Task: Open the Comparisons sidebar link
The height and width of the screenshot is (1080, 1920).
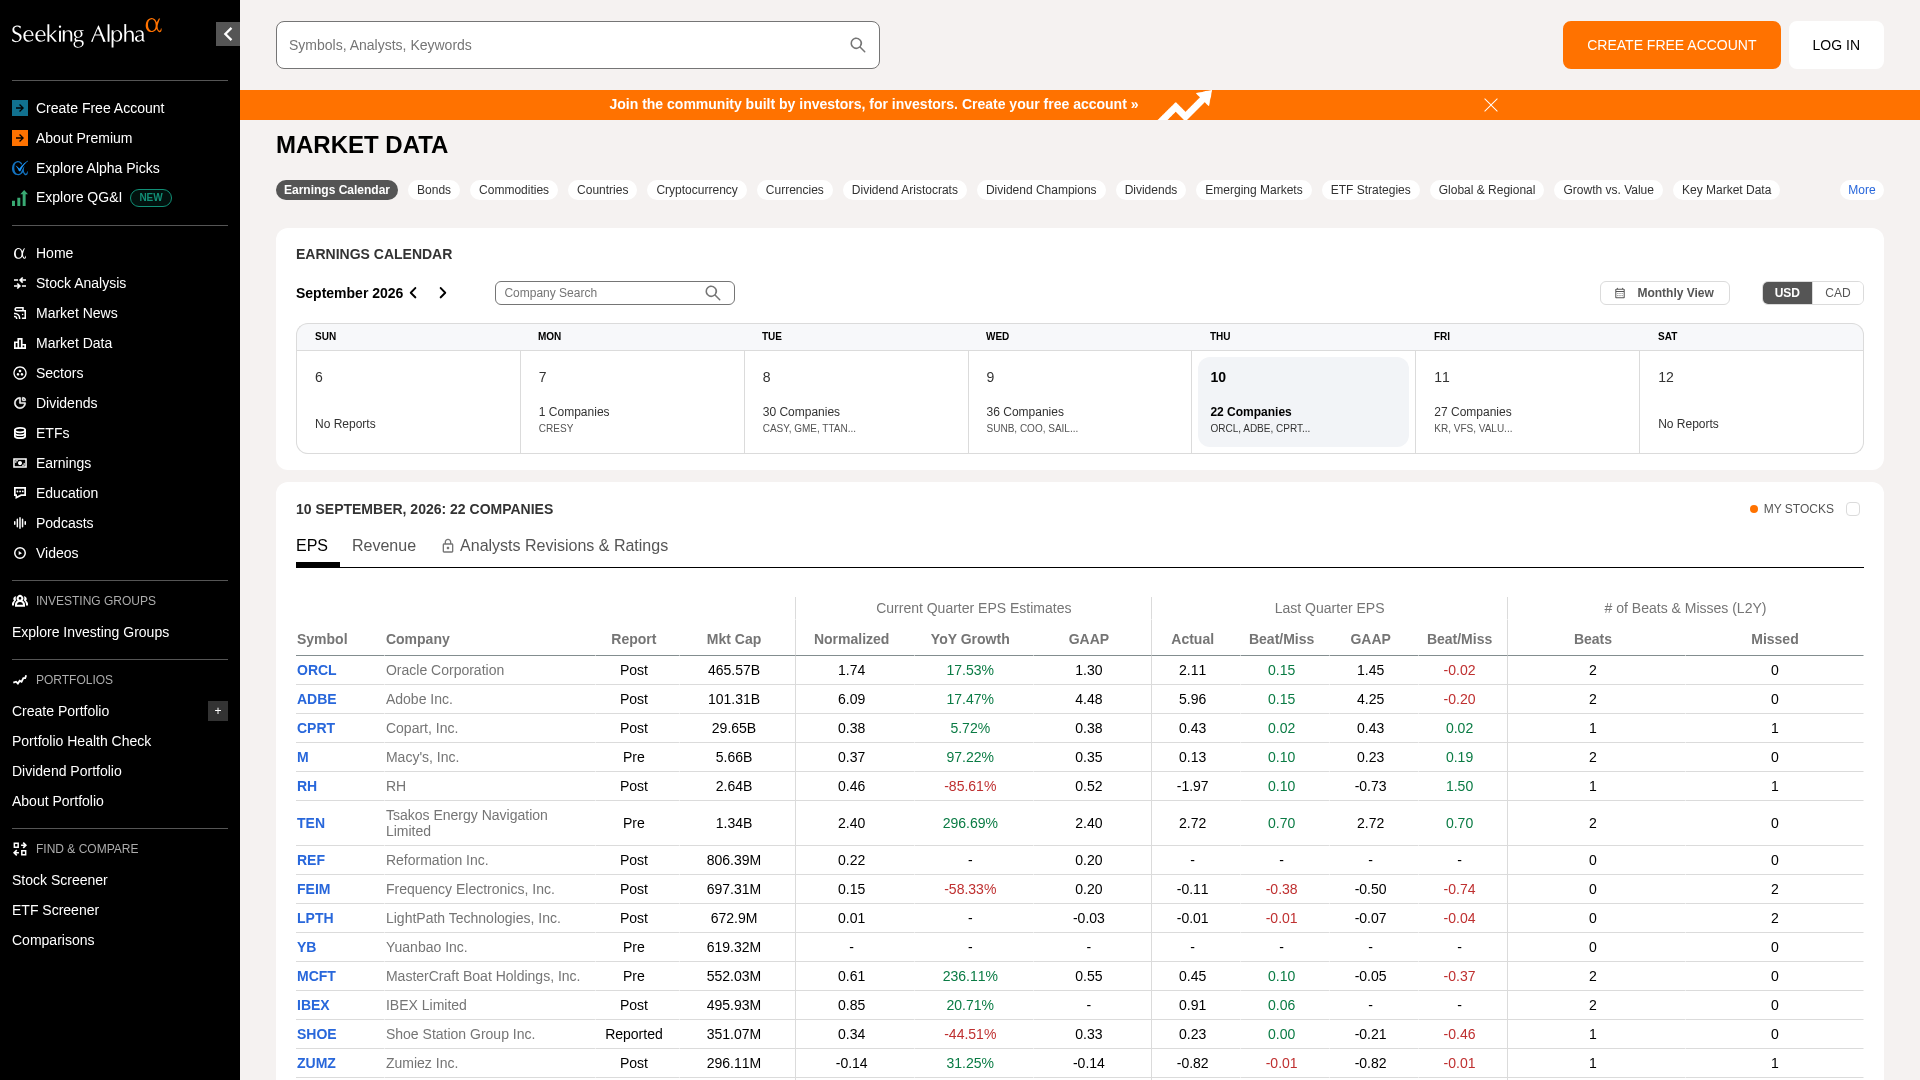Action: pos(53,940)
